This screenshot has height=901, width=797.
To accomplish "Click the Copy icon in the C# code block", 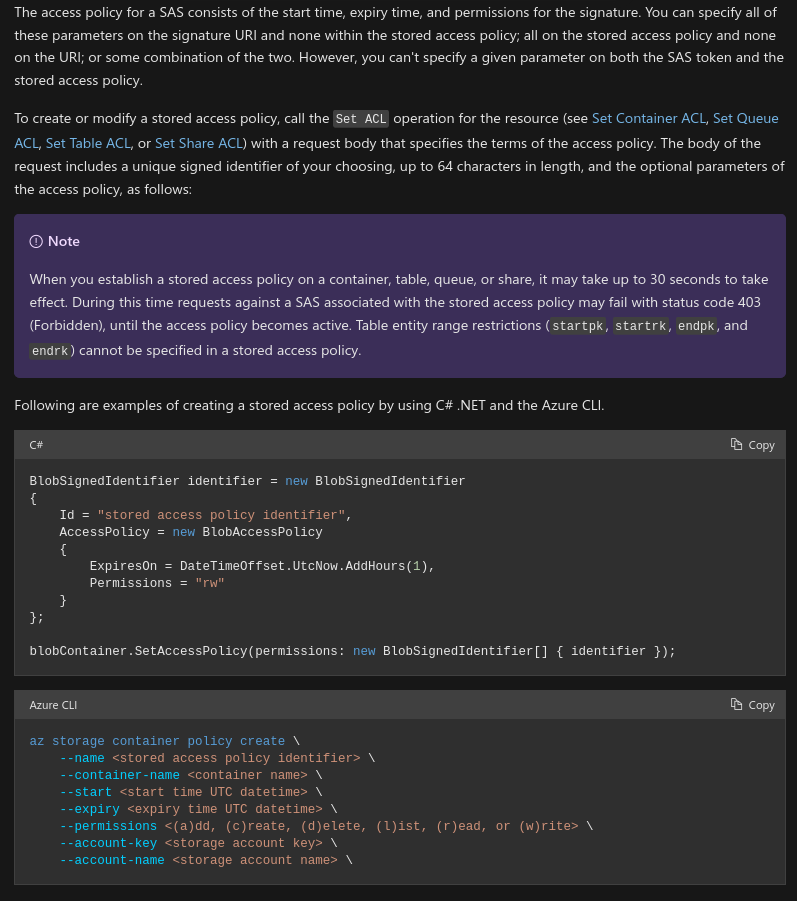I will [736, 445].
